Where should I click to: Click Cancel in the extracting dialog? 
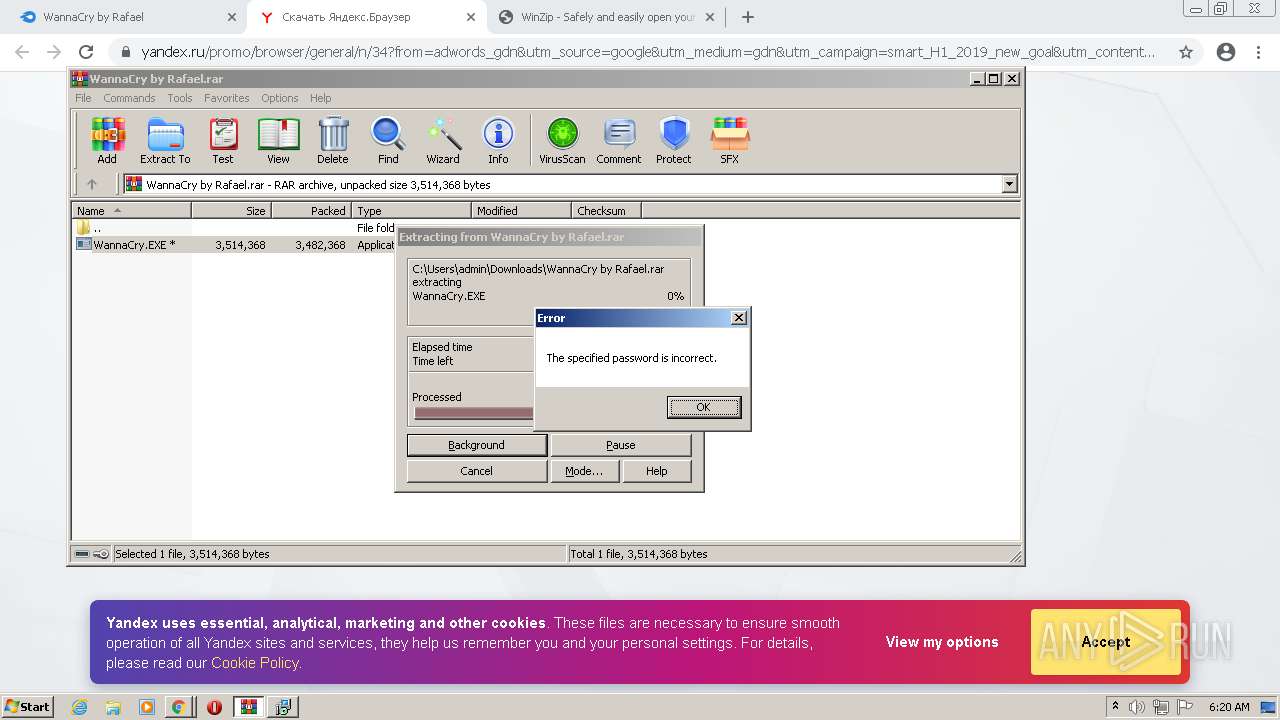coord(476,471)
